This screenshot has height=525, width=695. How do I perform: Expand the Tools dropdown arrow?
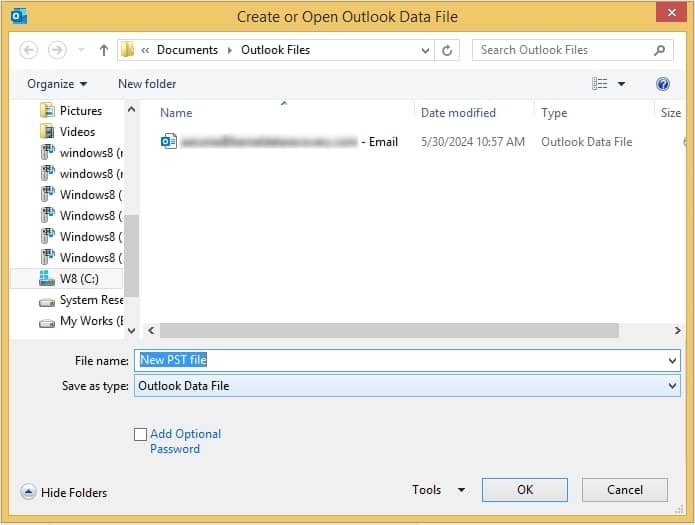[461, 490]
